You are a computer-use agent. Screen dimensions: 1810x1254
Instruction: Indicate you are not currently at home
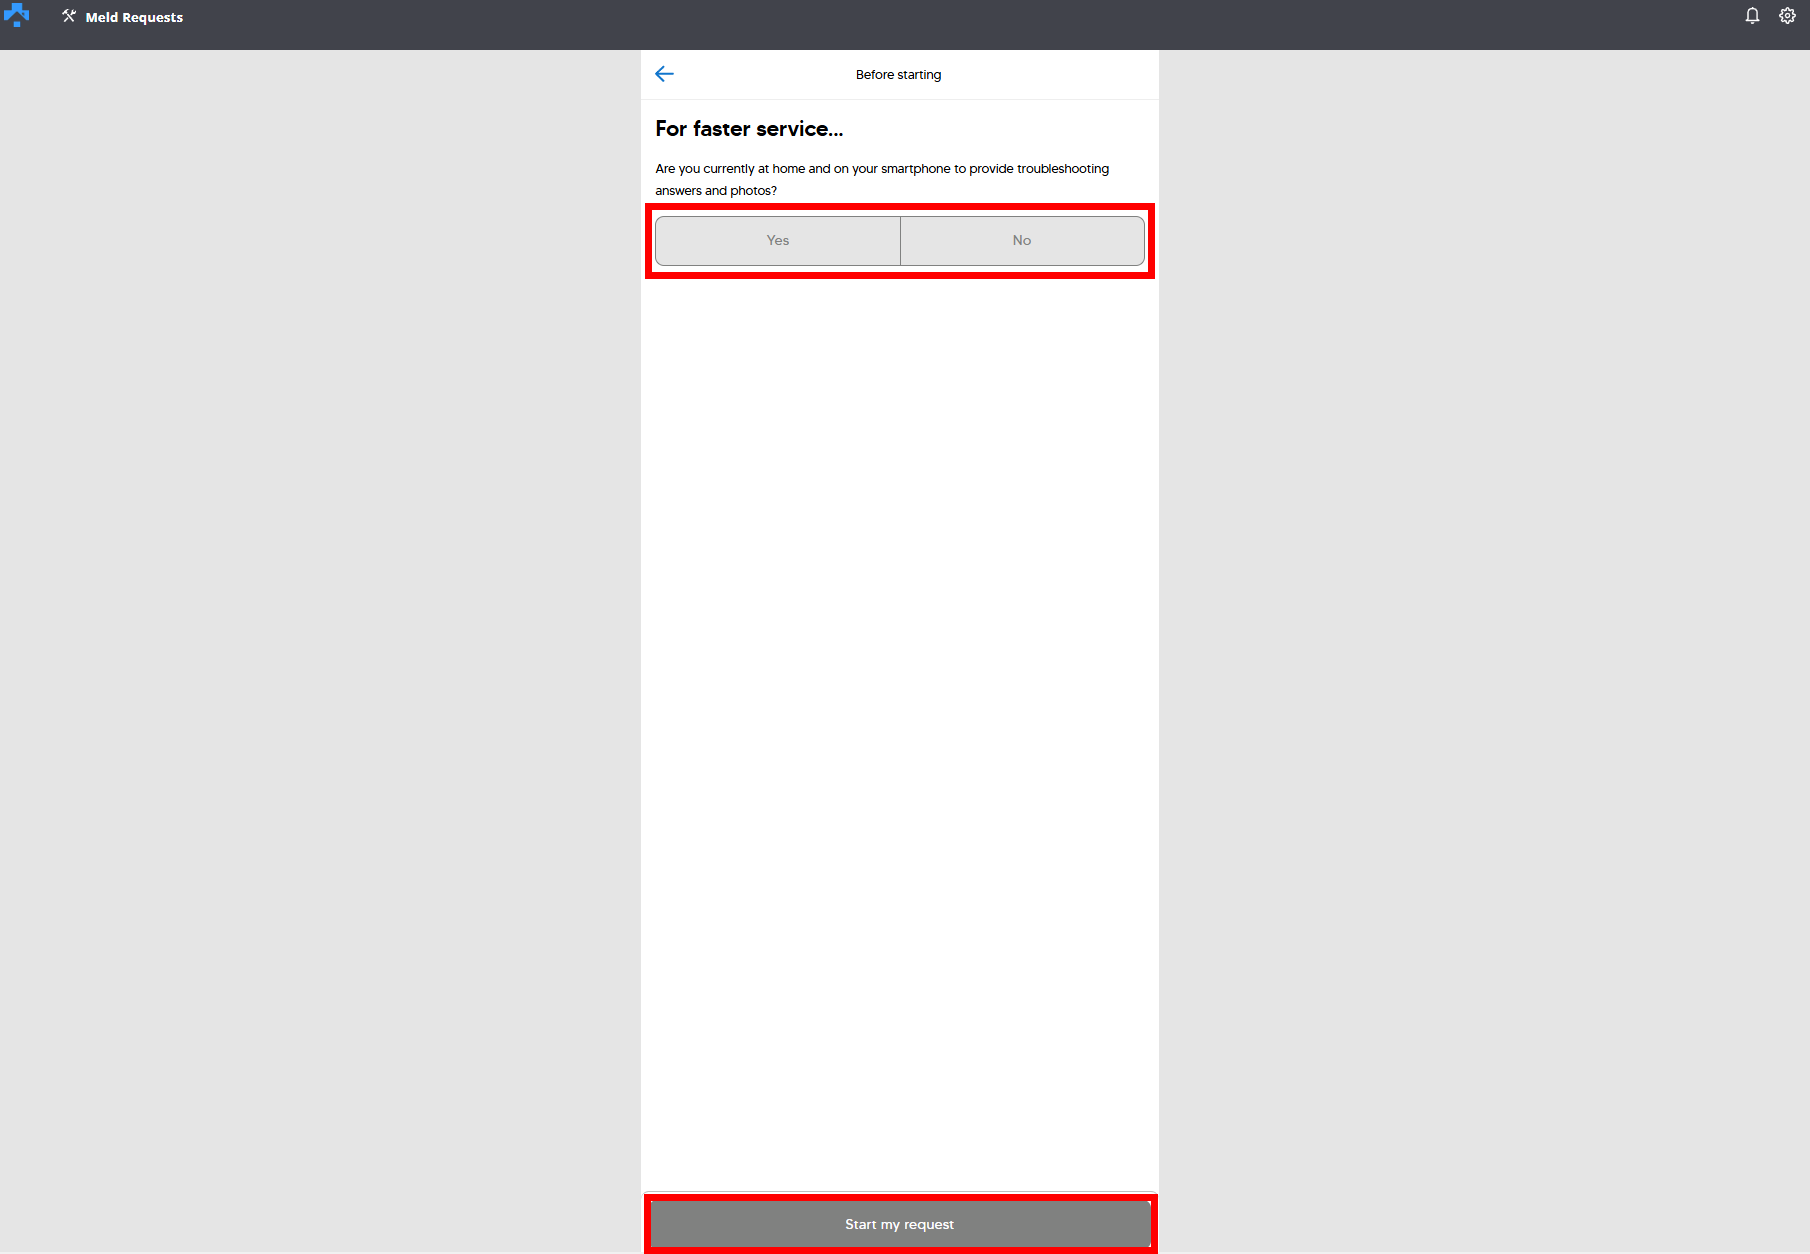pos(1022,241)
